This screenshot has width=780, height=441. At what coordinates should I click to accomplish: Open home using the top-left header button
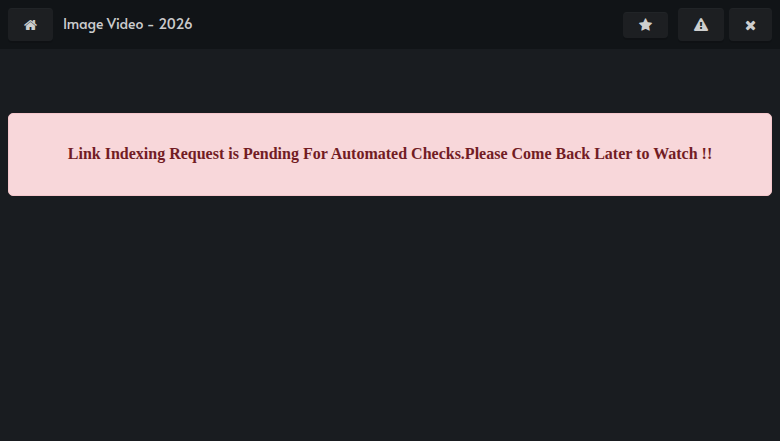[30, 25]
